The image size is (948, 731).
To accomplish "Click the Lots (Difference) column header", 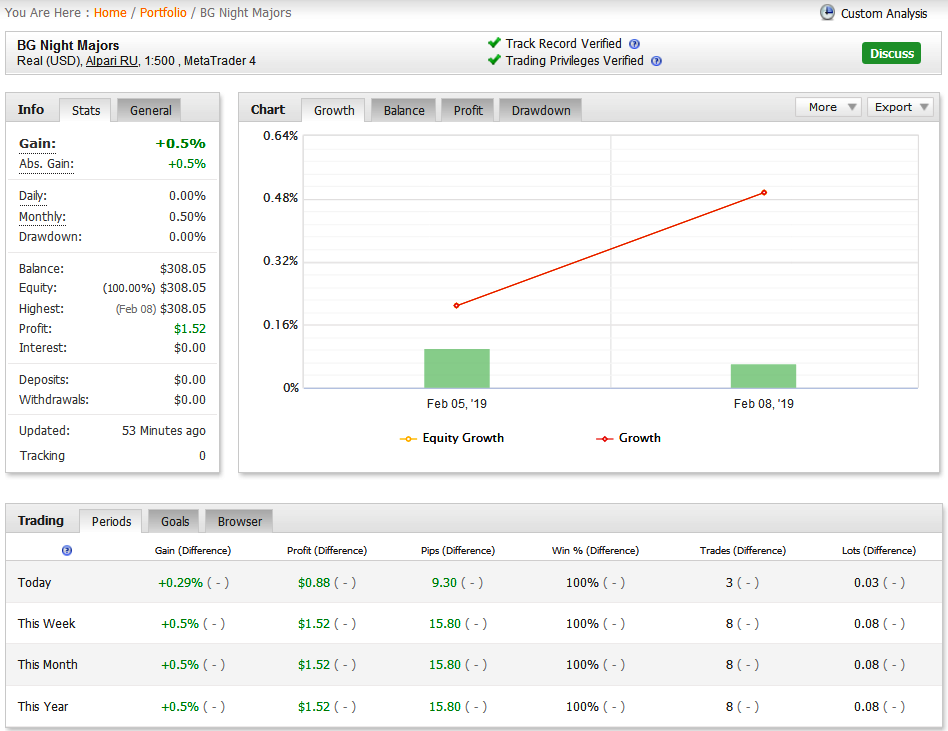I will (878, 551).
